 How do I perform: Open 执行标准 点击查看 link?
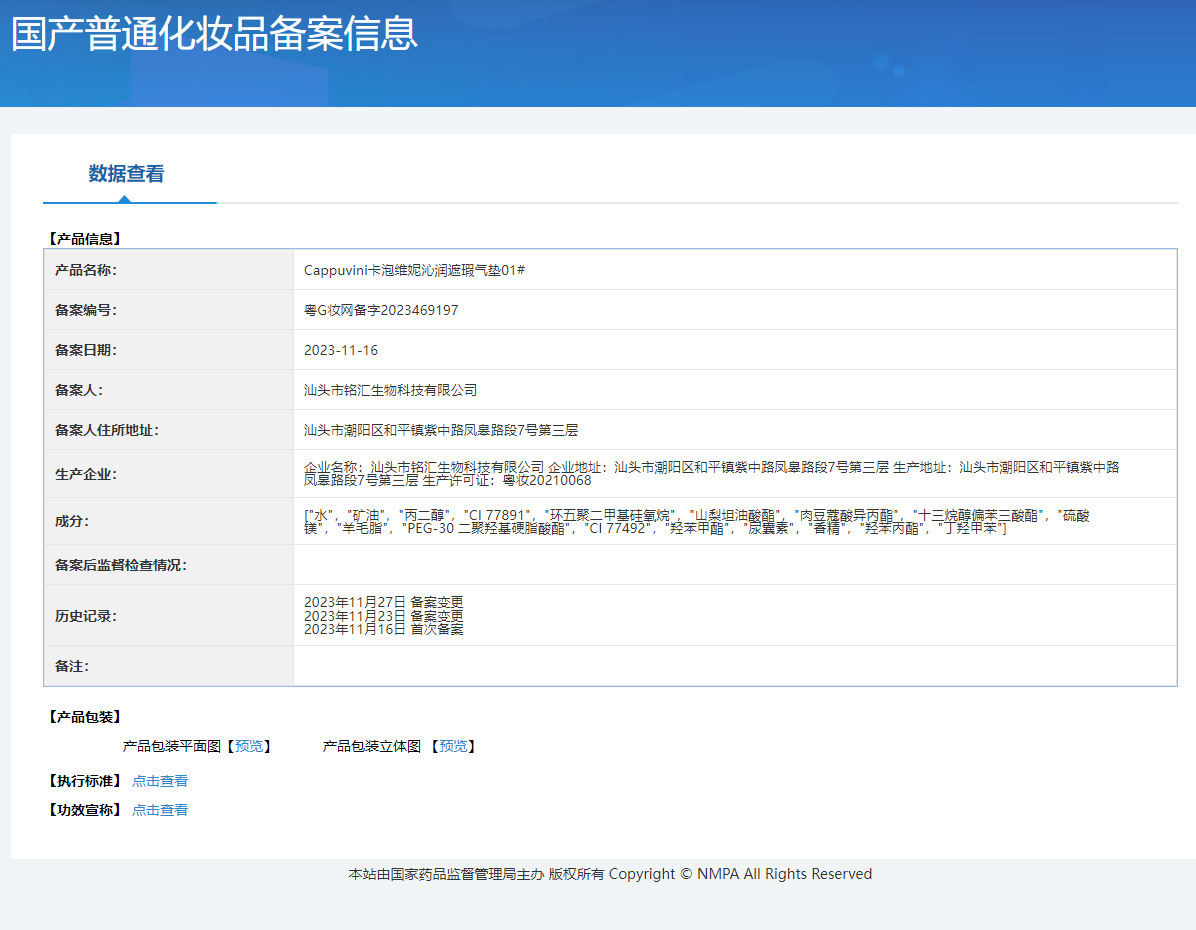click(159, 781)
